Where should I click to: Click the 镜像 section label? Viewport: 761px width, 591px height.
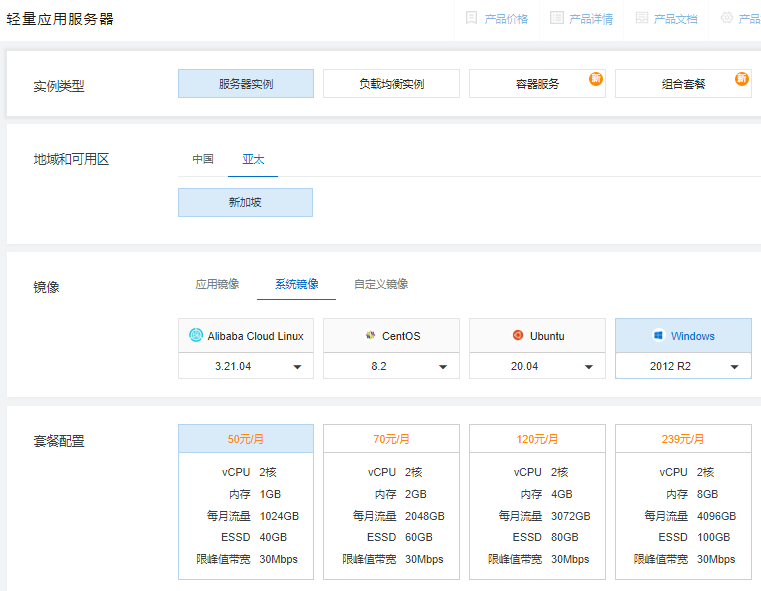pyautogui.click(x=46, y=287)
